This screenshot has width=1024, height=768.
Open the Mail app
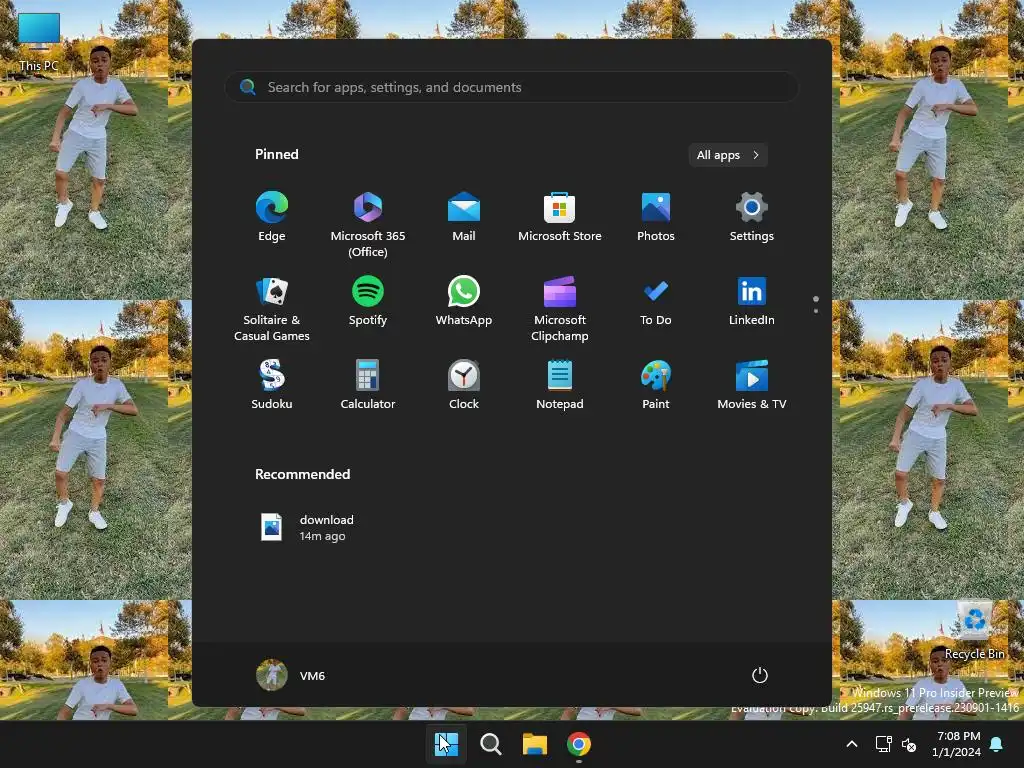click(464, 217)
